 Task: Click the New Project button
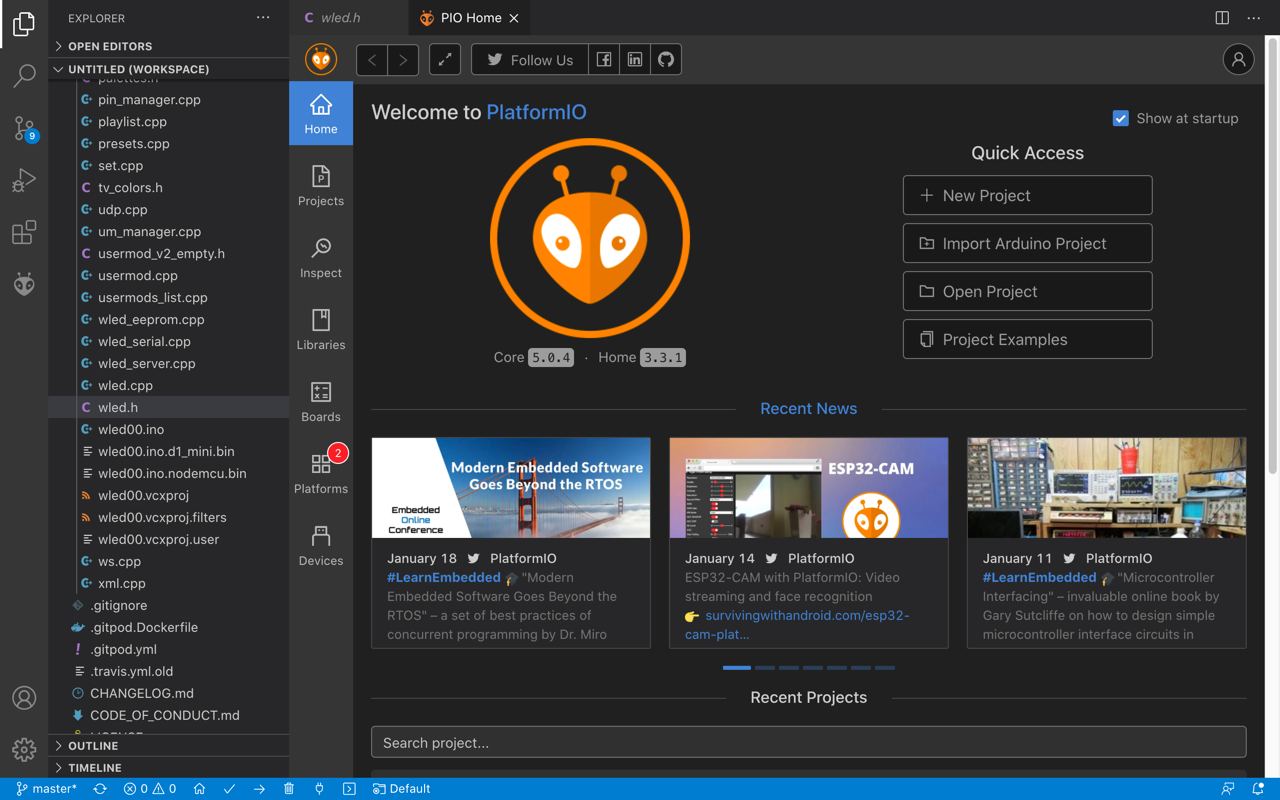tap(1027, 195)
